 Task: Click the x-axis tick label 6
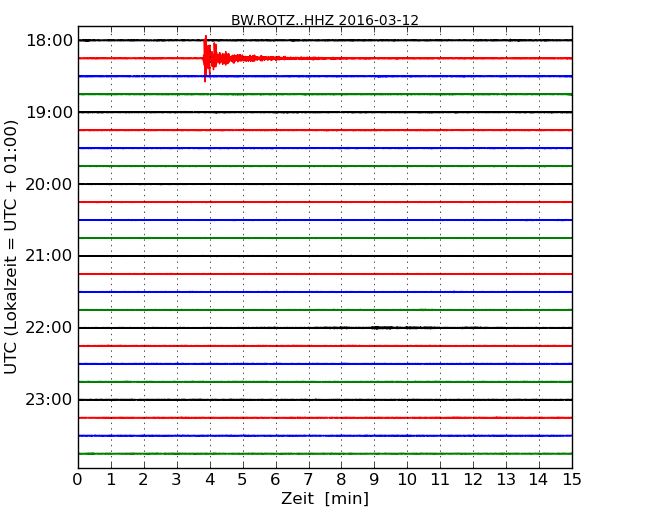pyautogui.click(x=275, y=479)
